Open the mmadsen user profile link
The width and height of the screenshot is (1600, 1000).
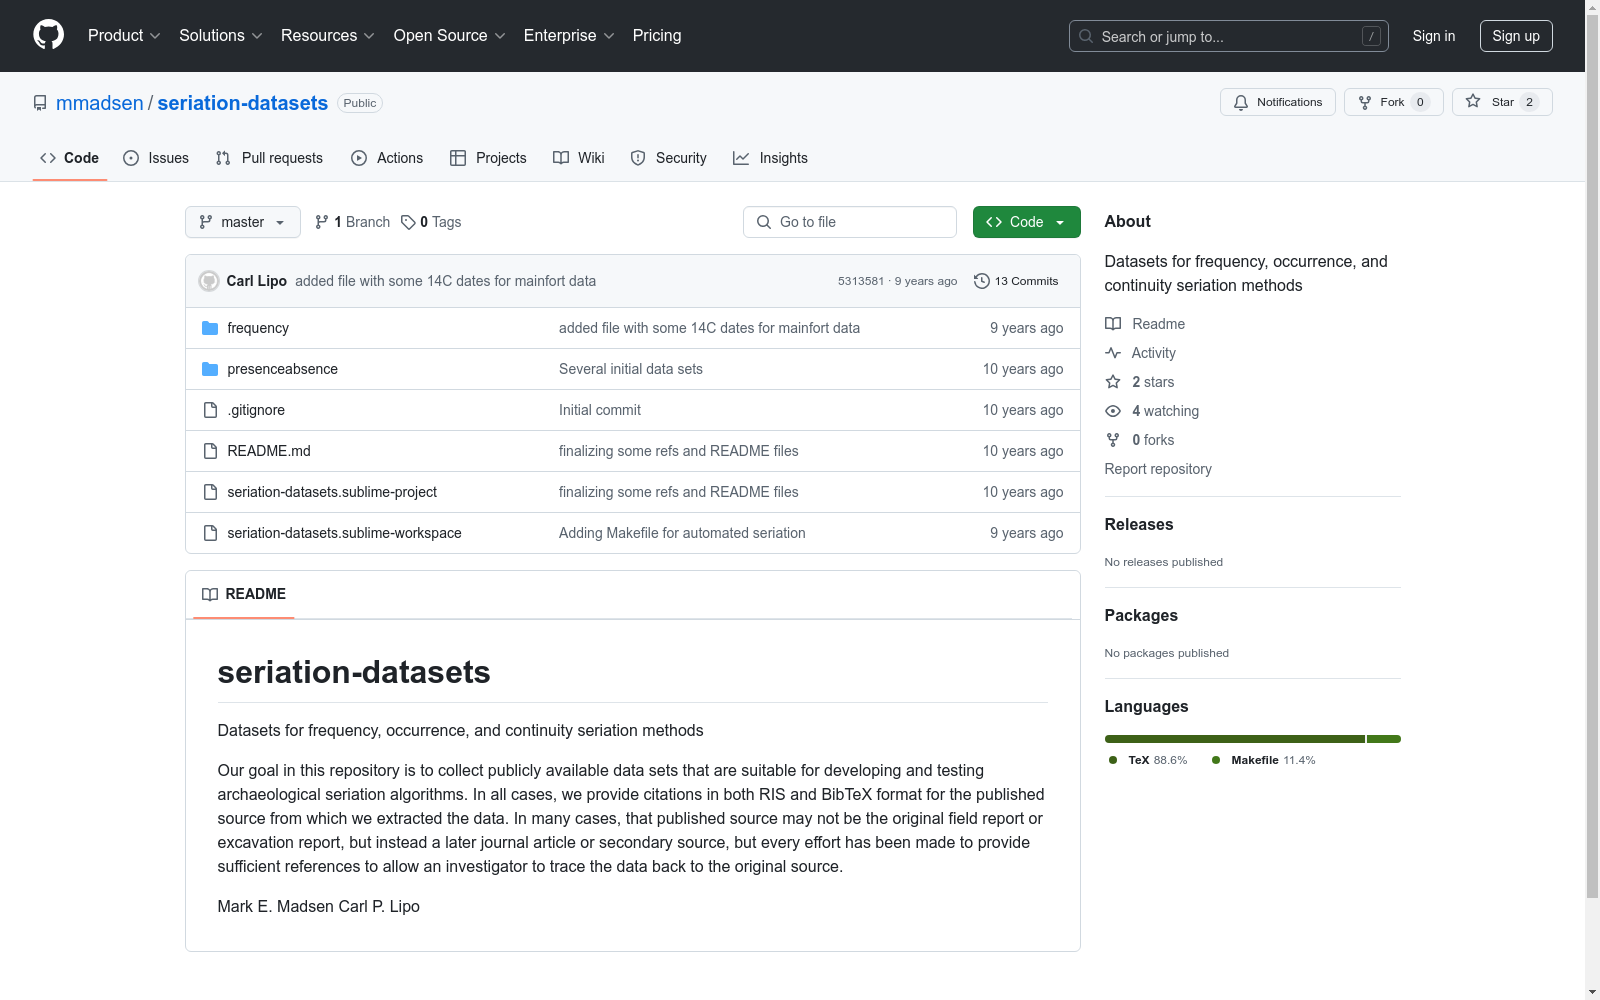pos(100,103)
